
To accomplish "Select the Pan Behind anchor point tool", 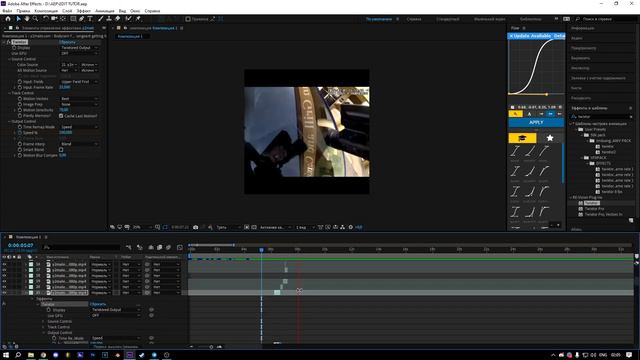I will click(63, 19).
